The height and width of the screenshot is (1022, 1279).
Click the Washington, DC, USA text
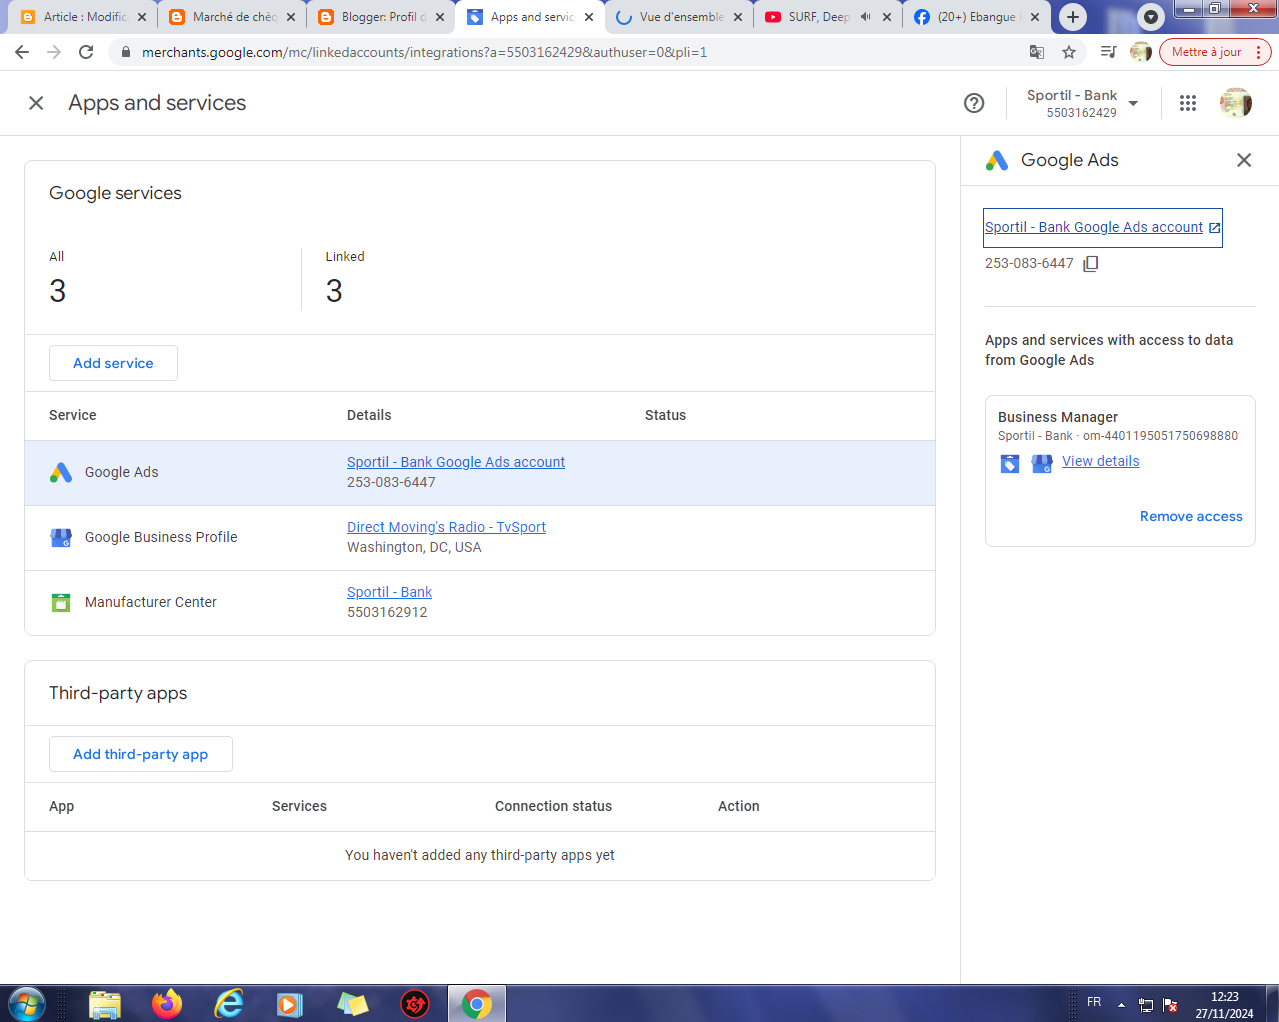coord(414,547)
